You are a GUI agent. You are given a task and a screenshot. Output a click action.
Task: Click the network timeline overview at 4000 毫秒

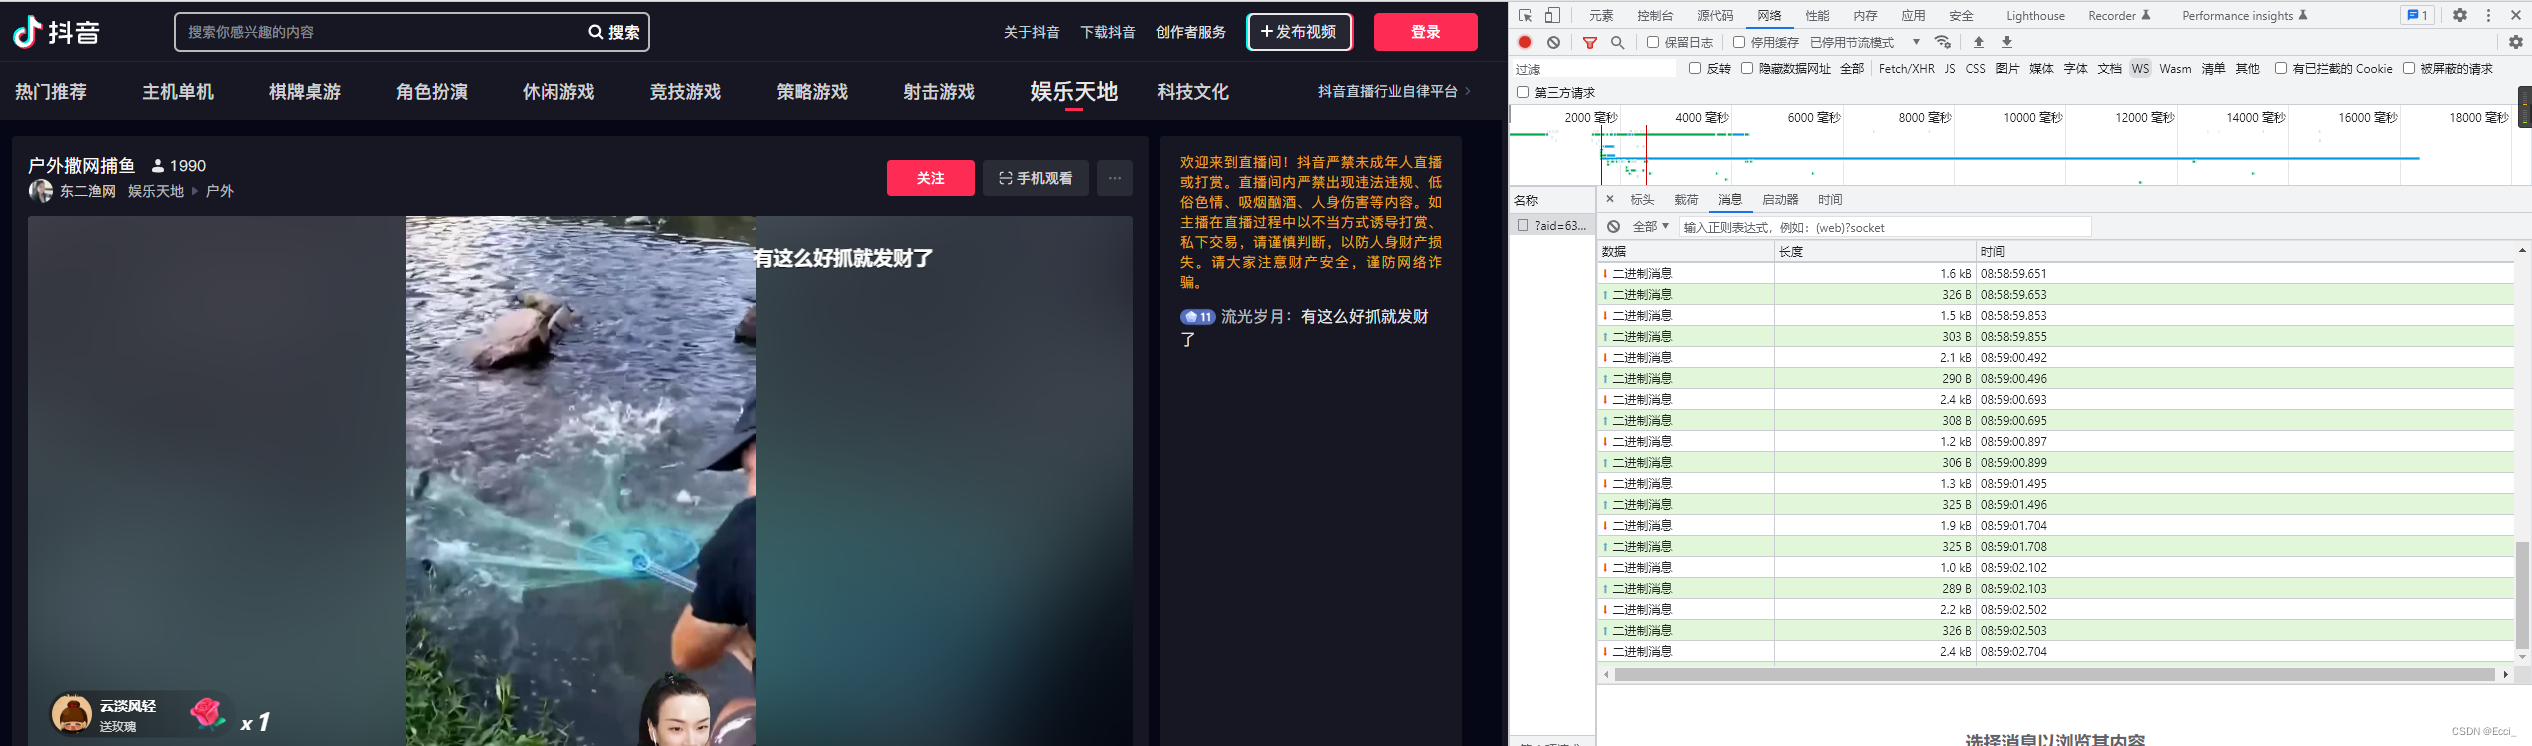pyautogui.click(x=1701, y=117)
